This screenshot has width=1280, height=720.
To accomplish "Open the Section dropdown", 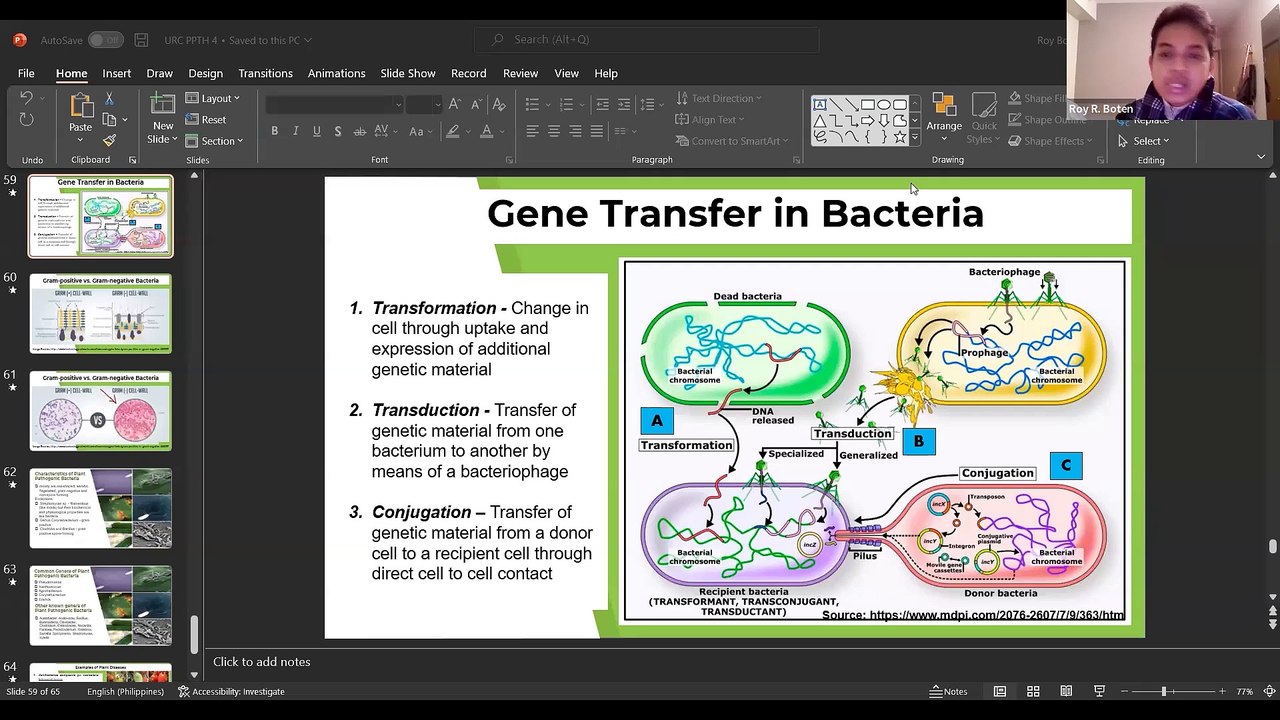I will point(215,141).
